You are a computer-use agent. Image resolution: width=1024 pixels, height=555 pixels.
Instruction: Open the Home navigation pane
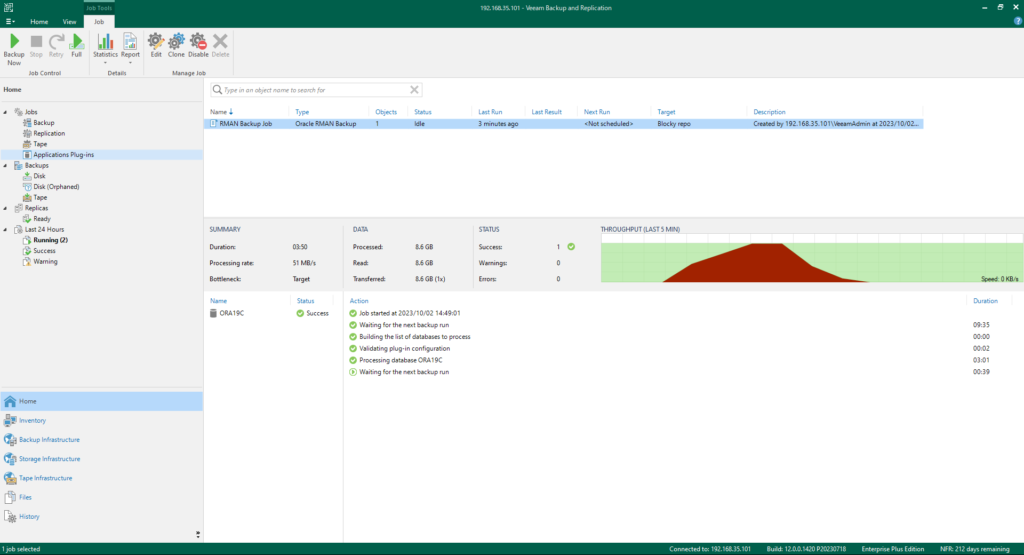tap(102, 402)
